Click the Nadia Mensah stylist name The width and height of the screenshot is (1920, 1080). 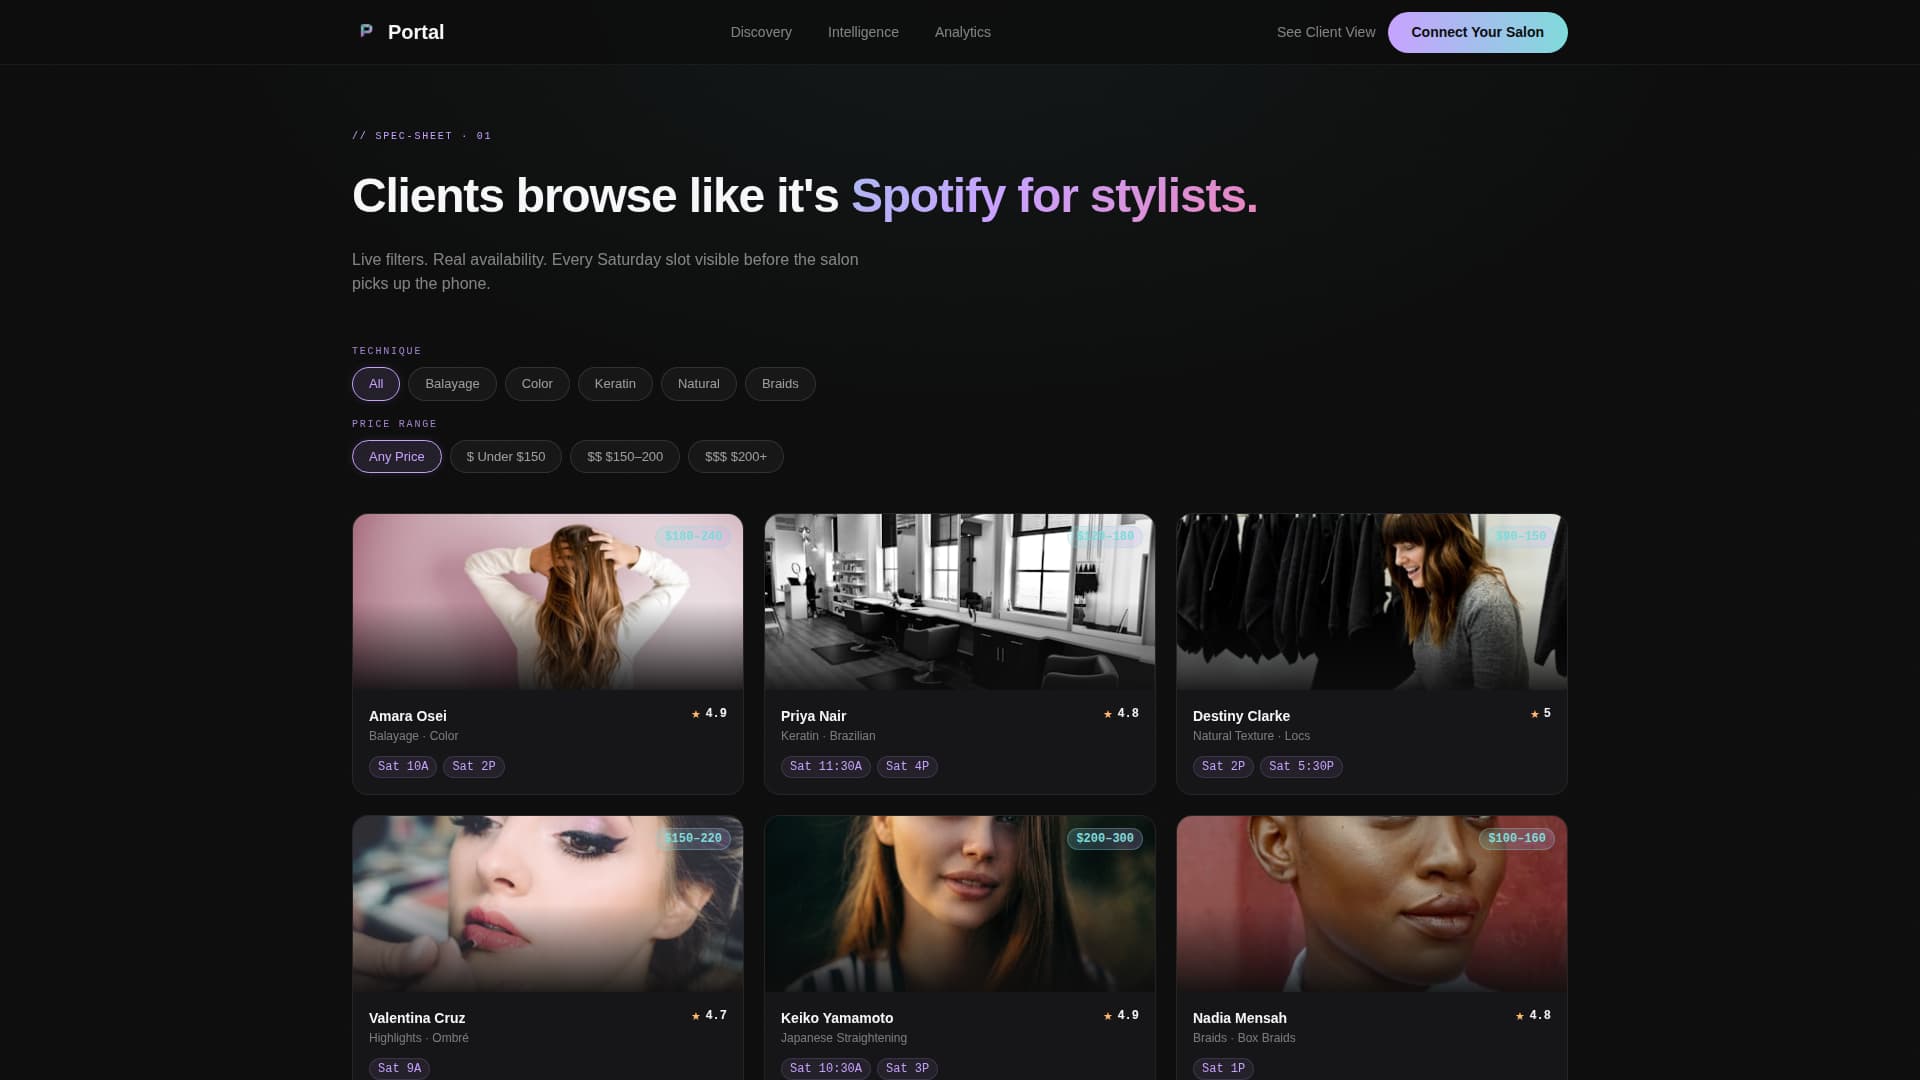point(1240,1018)
